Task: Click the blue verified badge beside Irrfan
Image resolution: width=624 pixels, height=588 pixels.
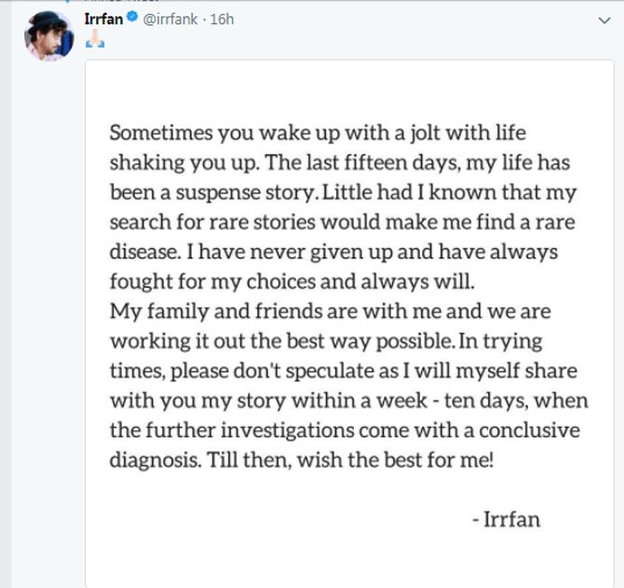Action: (135, 20)
